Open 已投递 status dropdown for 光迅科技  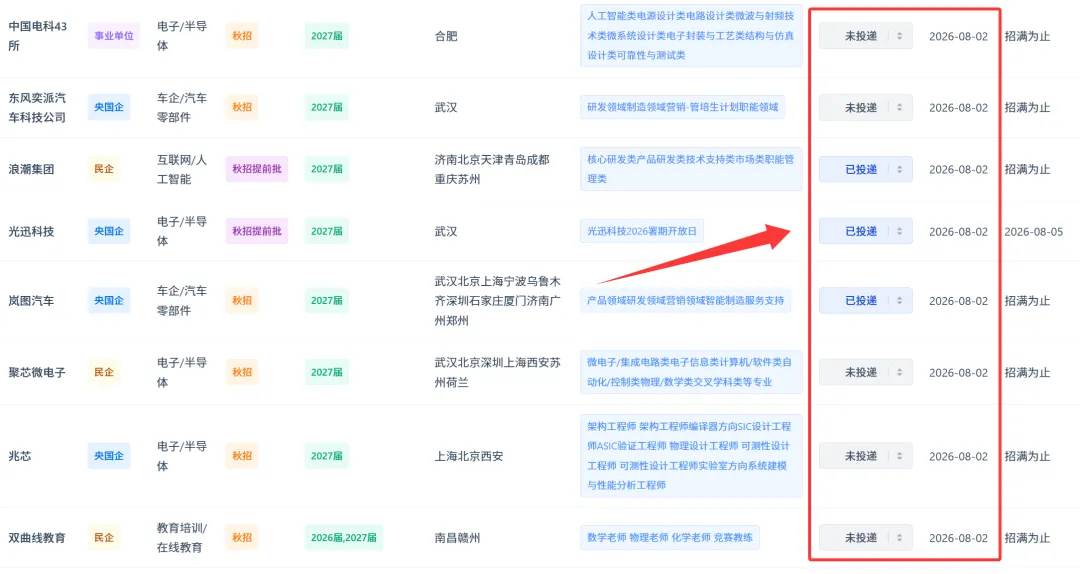coord(865,232)
